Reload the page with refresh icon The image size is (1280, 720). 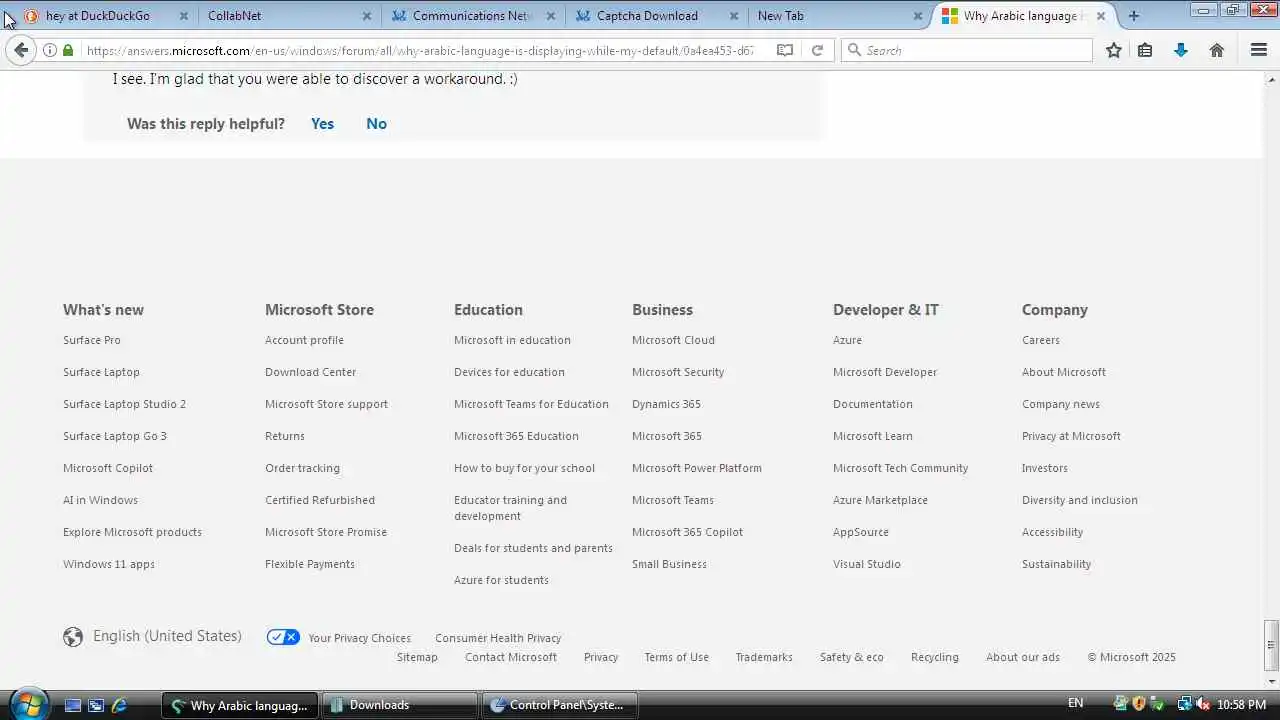[x=817, y=50]
